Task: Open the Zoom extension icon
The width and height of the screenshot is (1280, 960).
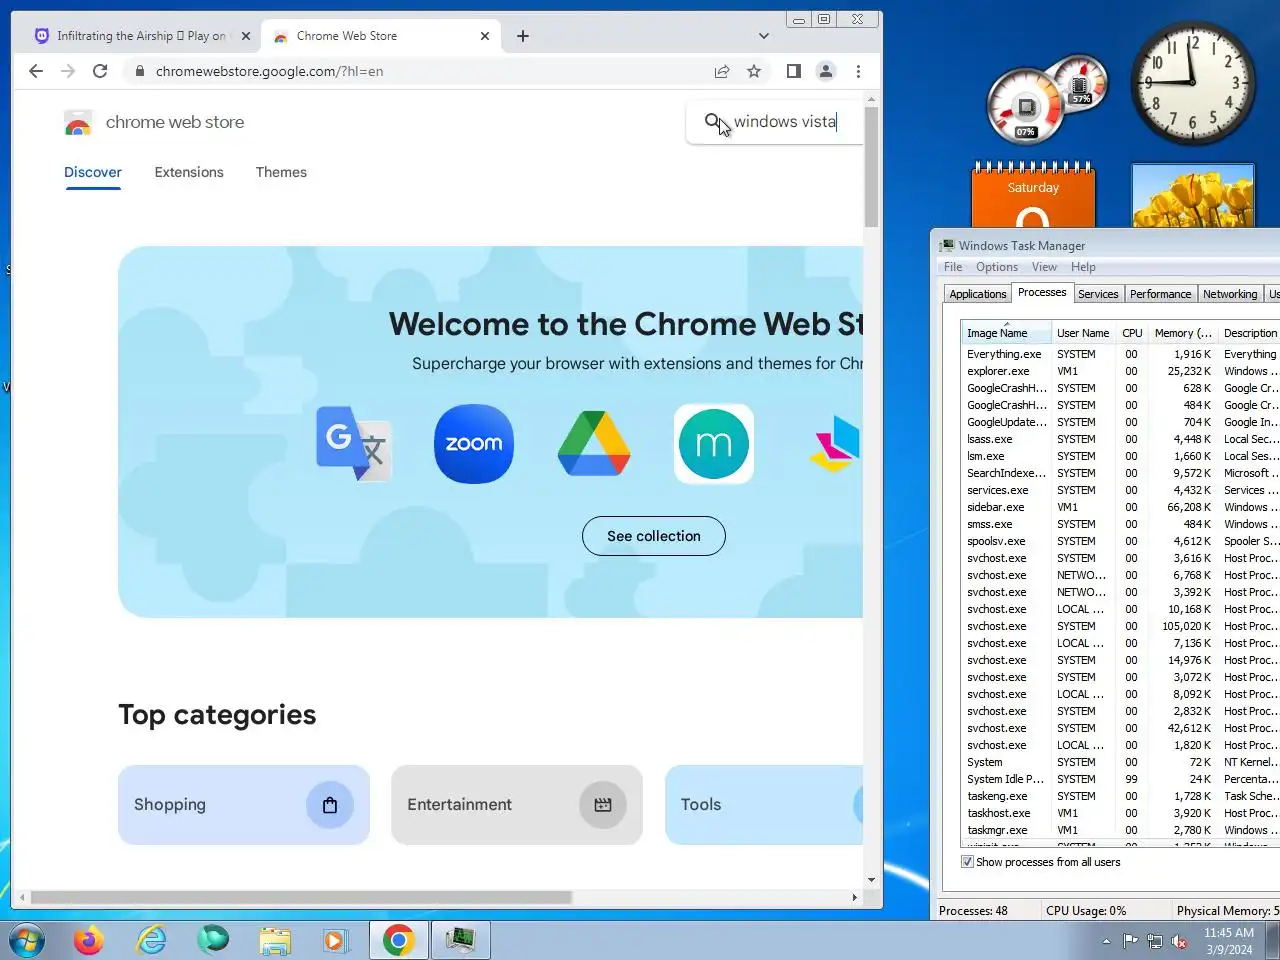Action: coord(474,444)
